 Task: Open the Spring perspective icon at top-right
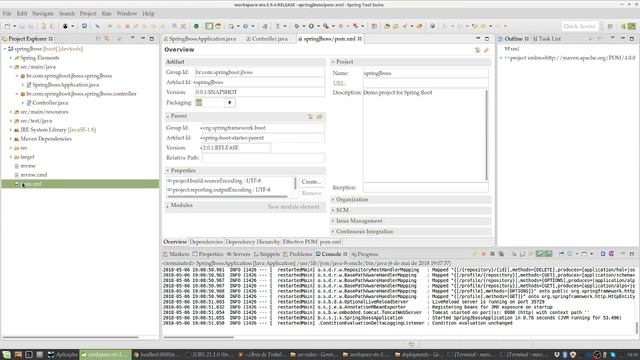tap(632, 26)
